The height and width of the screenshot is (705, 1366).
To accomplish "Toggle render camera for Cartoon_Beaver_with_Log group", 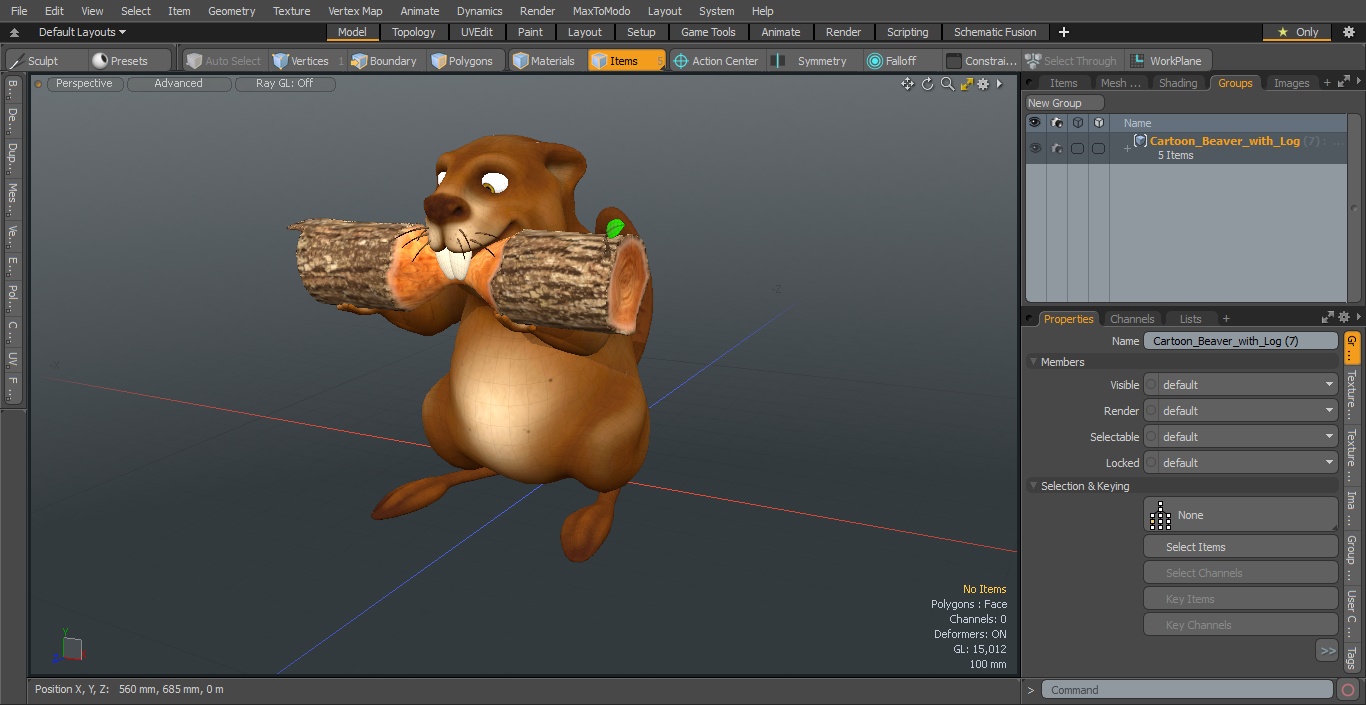I will [x=1056, y=148].
